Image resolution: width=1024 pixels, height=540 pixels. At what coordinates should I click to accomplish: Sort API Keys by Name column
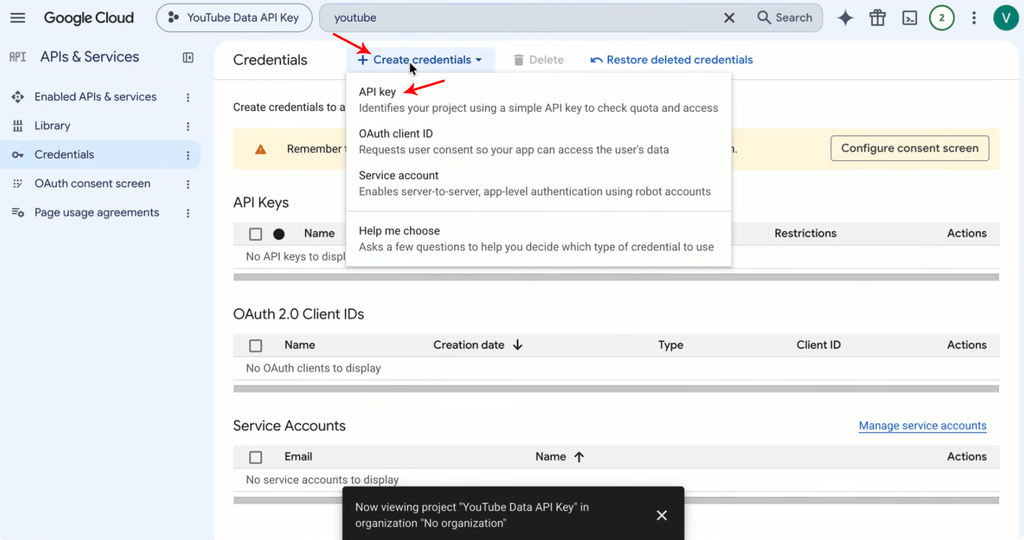coord(319,233)
